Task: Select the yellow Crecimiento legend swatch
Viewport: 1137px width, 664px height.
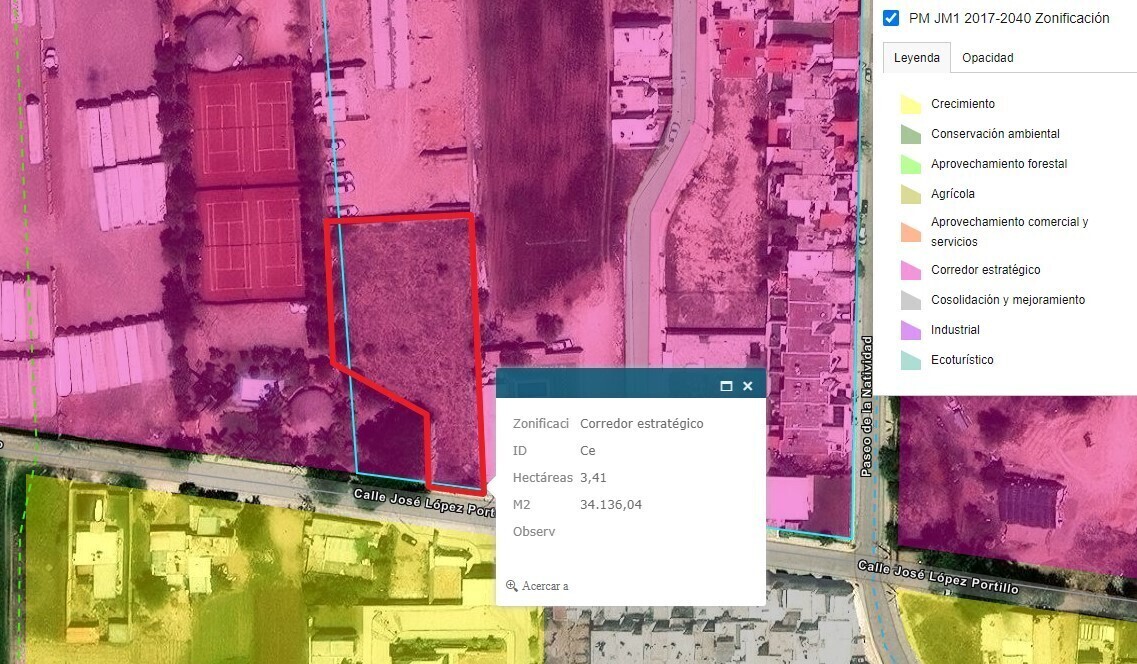Action: point(910,104)
